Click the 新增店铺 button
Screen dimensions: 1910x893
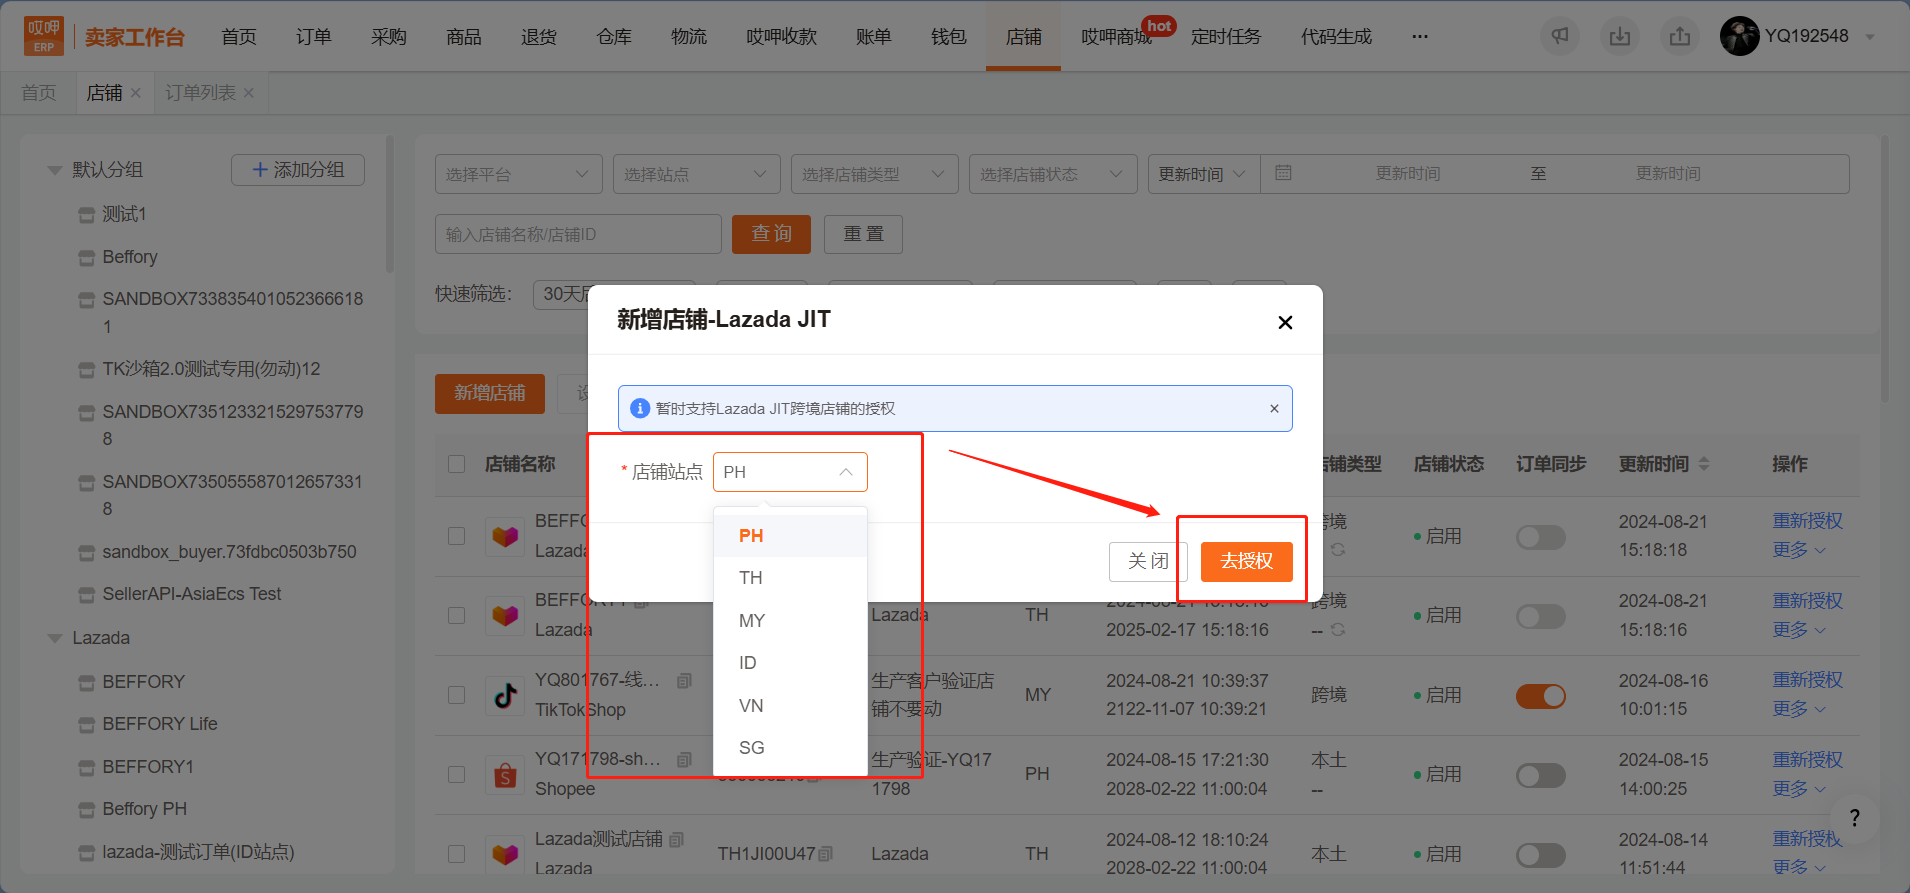(490, 393)
